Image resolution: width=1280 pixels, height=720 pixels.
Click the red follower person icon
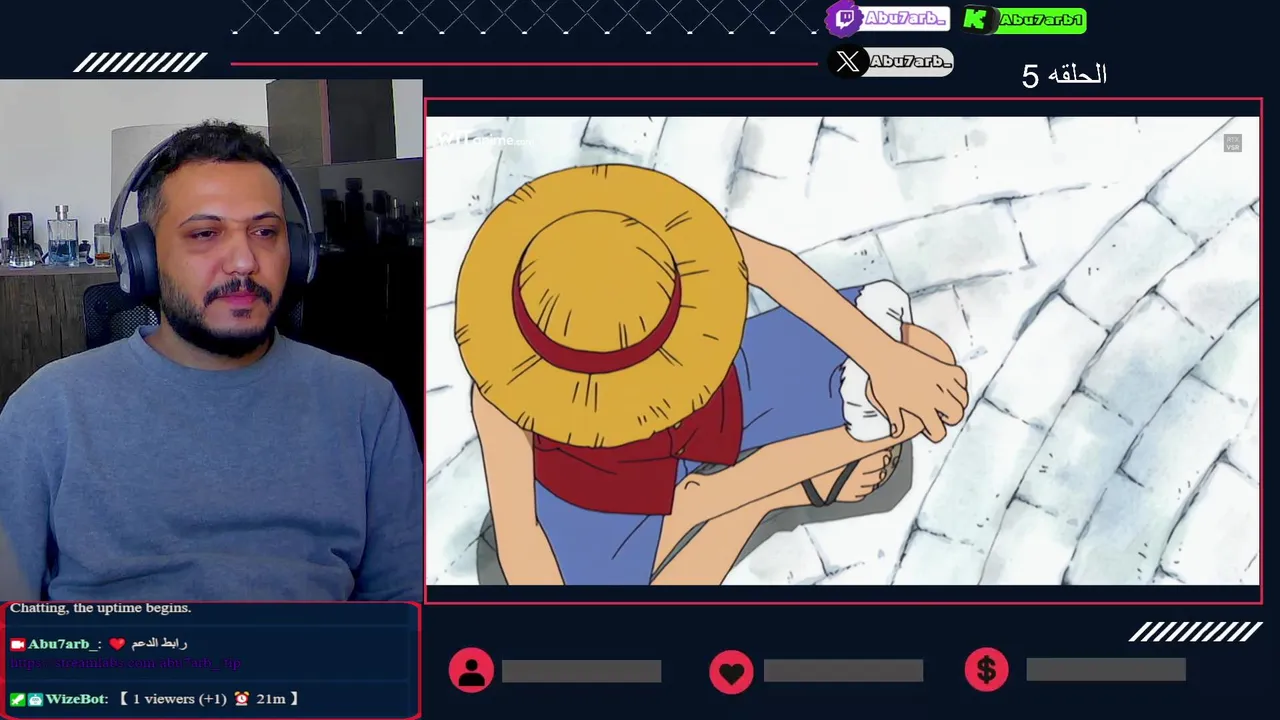(x=471, y=670)
